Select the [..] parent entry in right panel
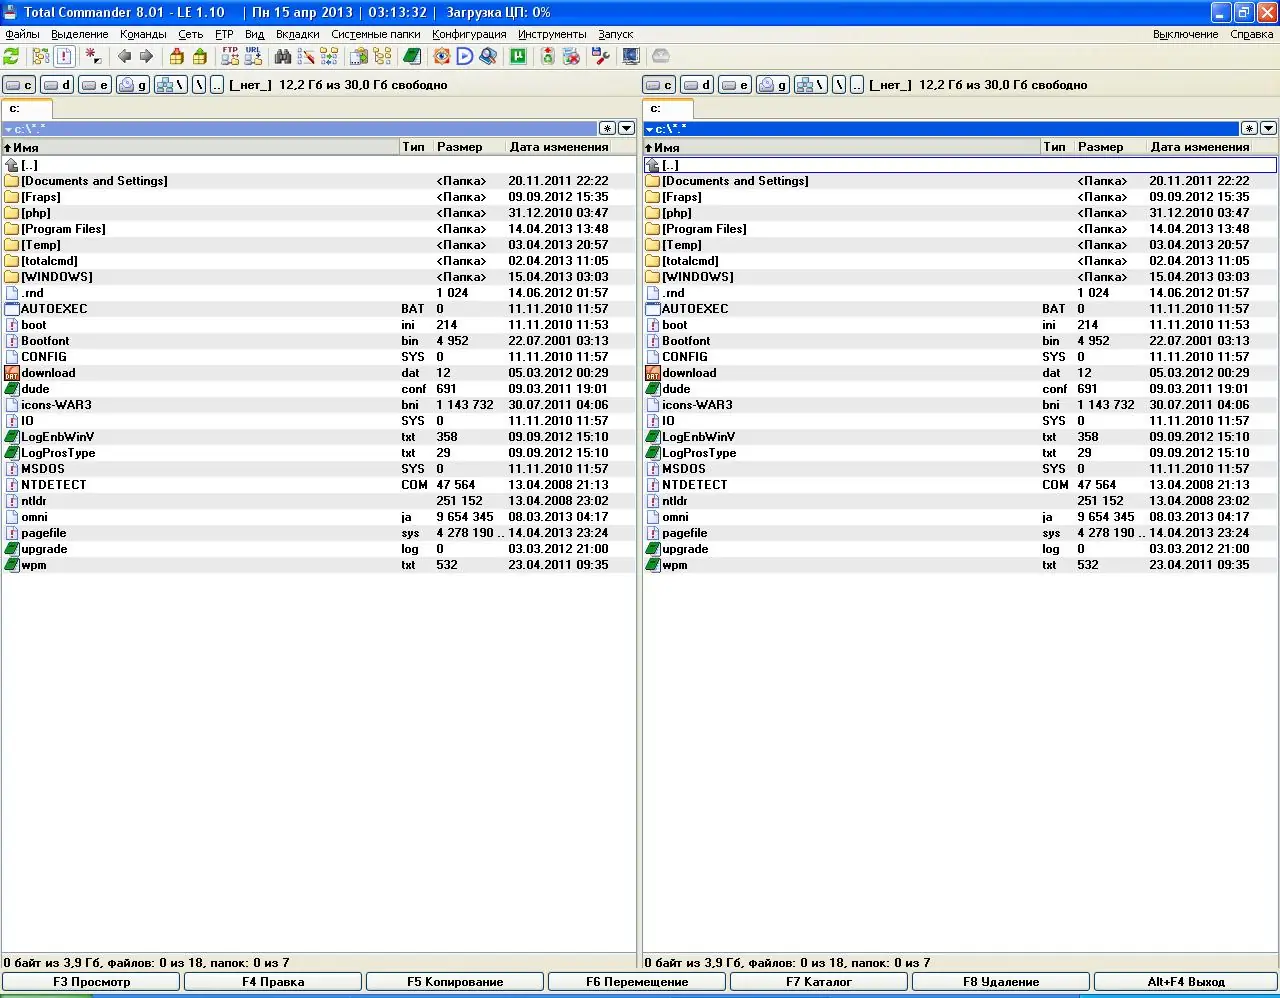Image resolution: width=1280 pixels, height=998 pixels. (x=960, y=165)
